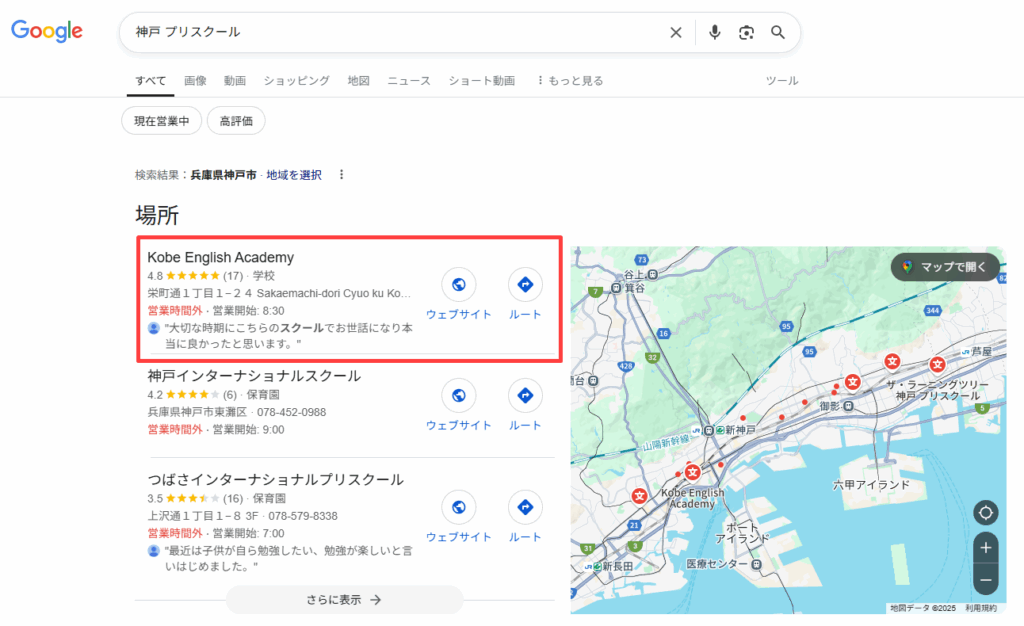
Task: Go to the ニュース tab
Action: (409, 81)
